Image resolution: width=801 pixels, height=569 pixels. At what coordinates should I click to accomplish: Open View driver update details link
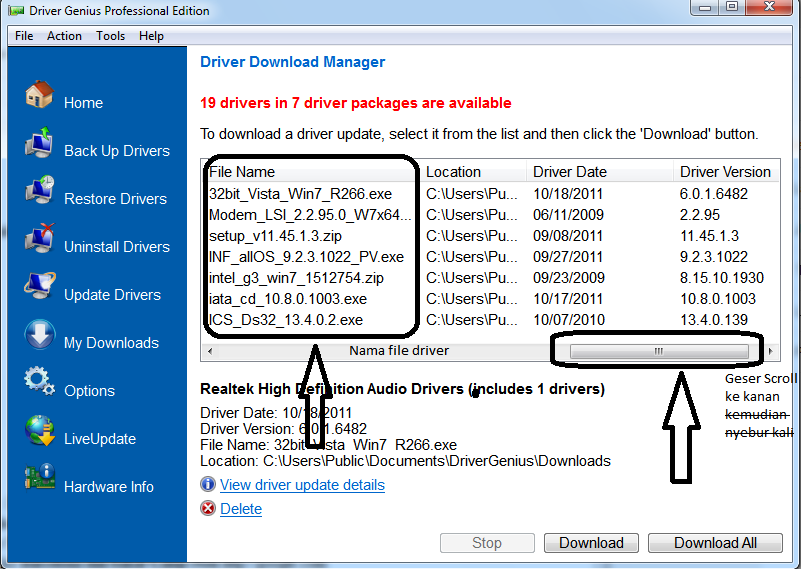302,485
